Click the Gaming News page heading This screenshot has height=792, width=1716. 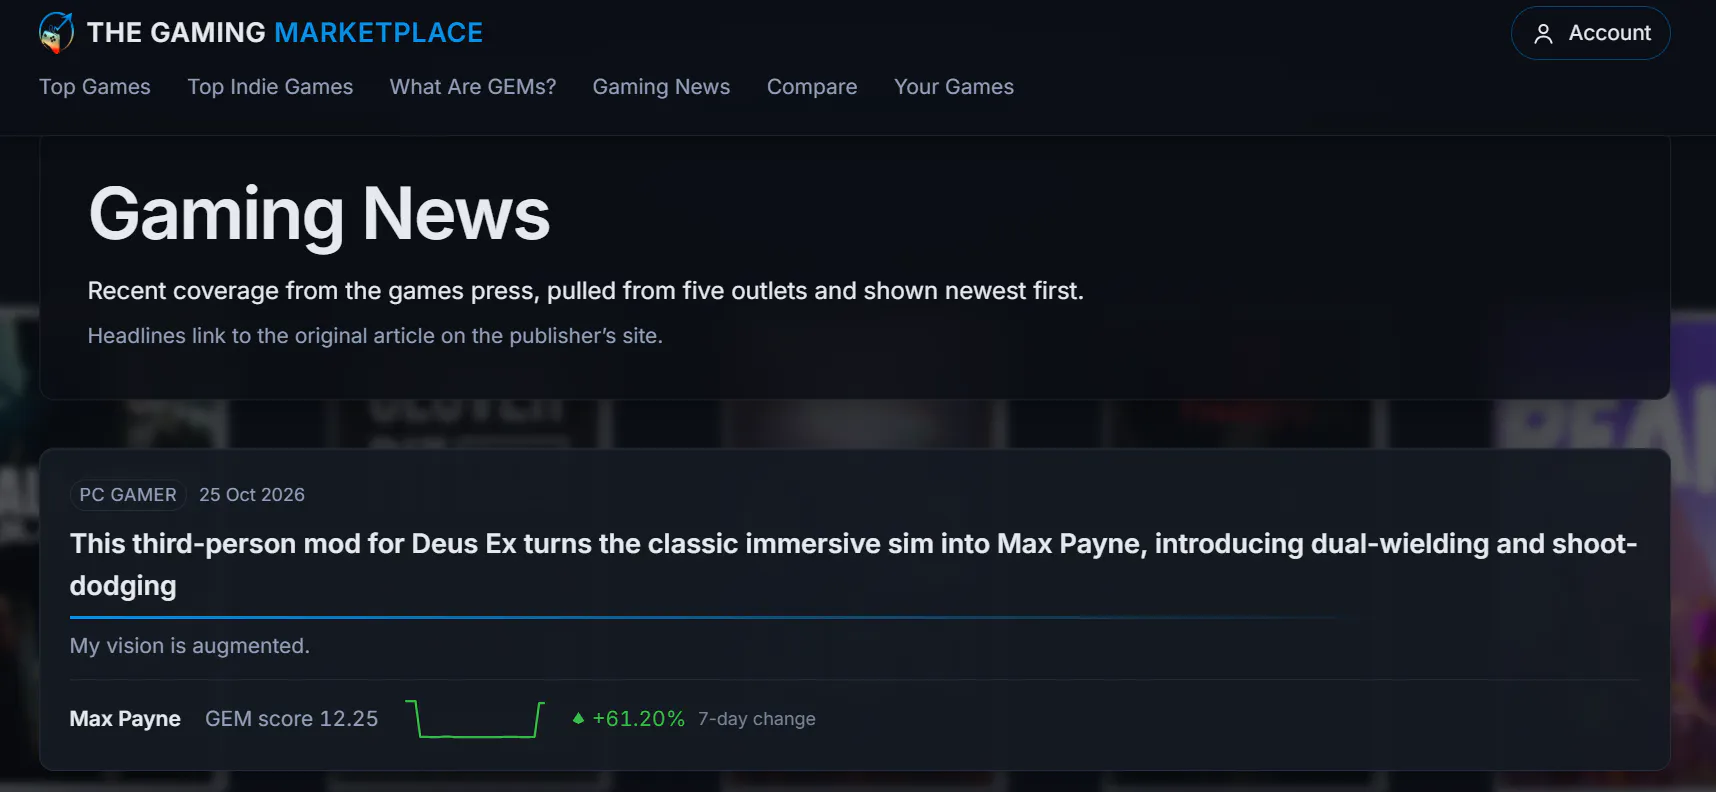pos(320,214)
